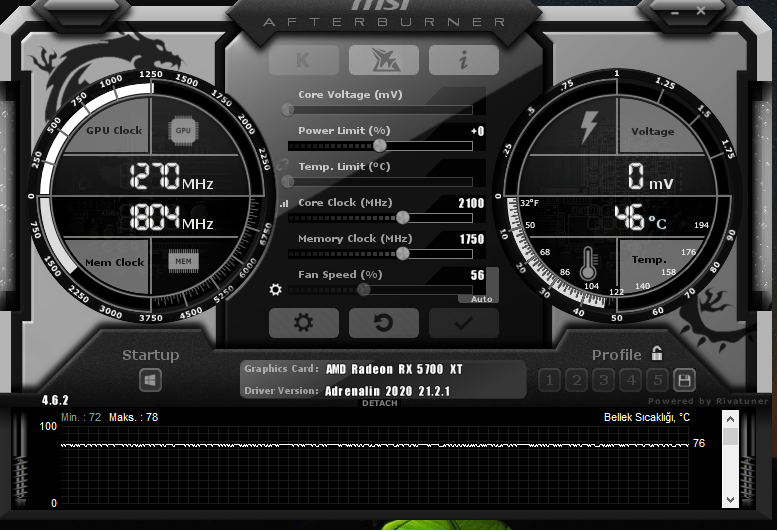The image size is (778, 531).
Task: Click the 1804 MHz memory clock readout
Action: 171,217
